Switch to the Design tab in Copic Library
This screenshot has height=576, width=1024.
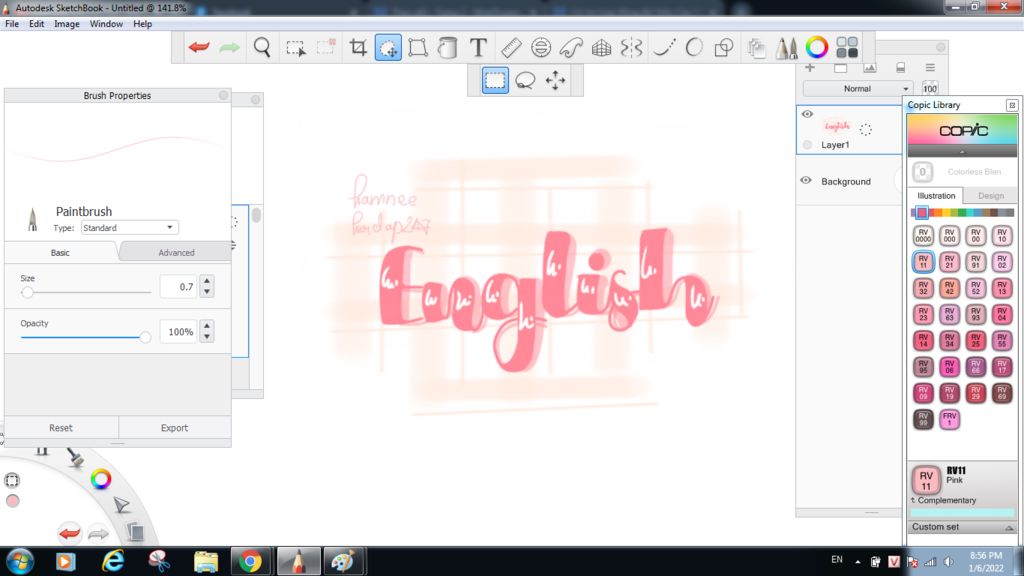pyautogui.click(x=990, y=195)
